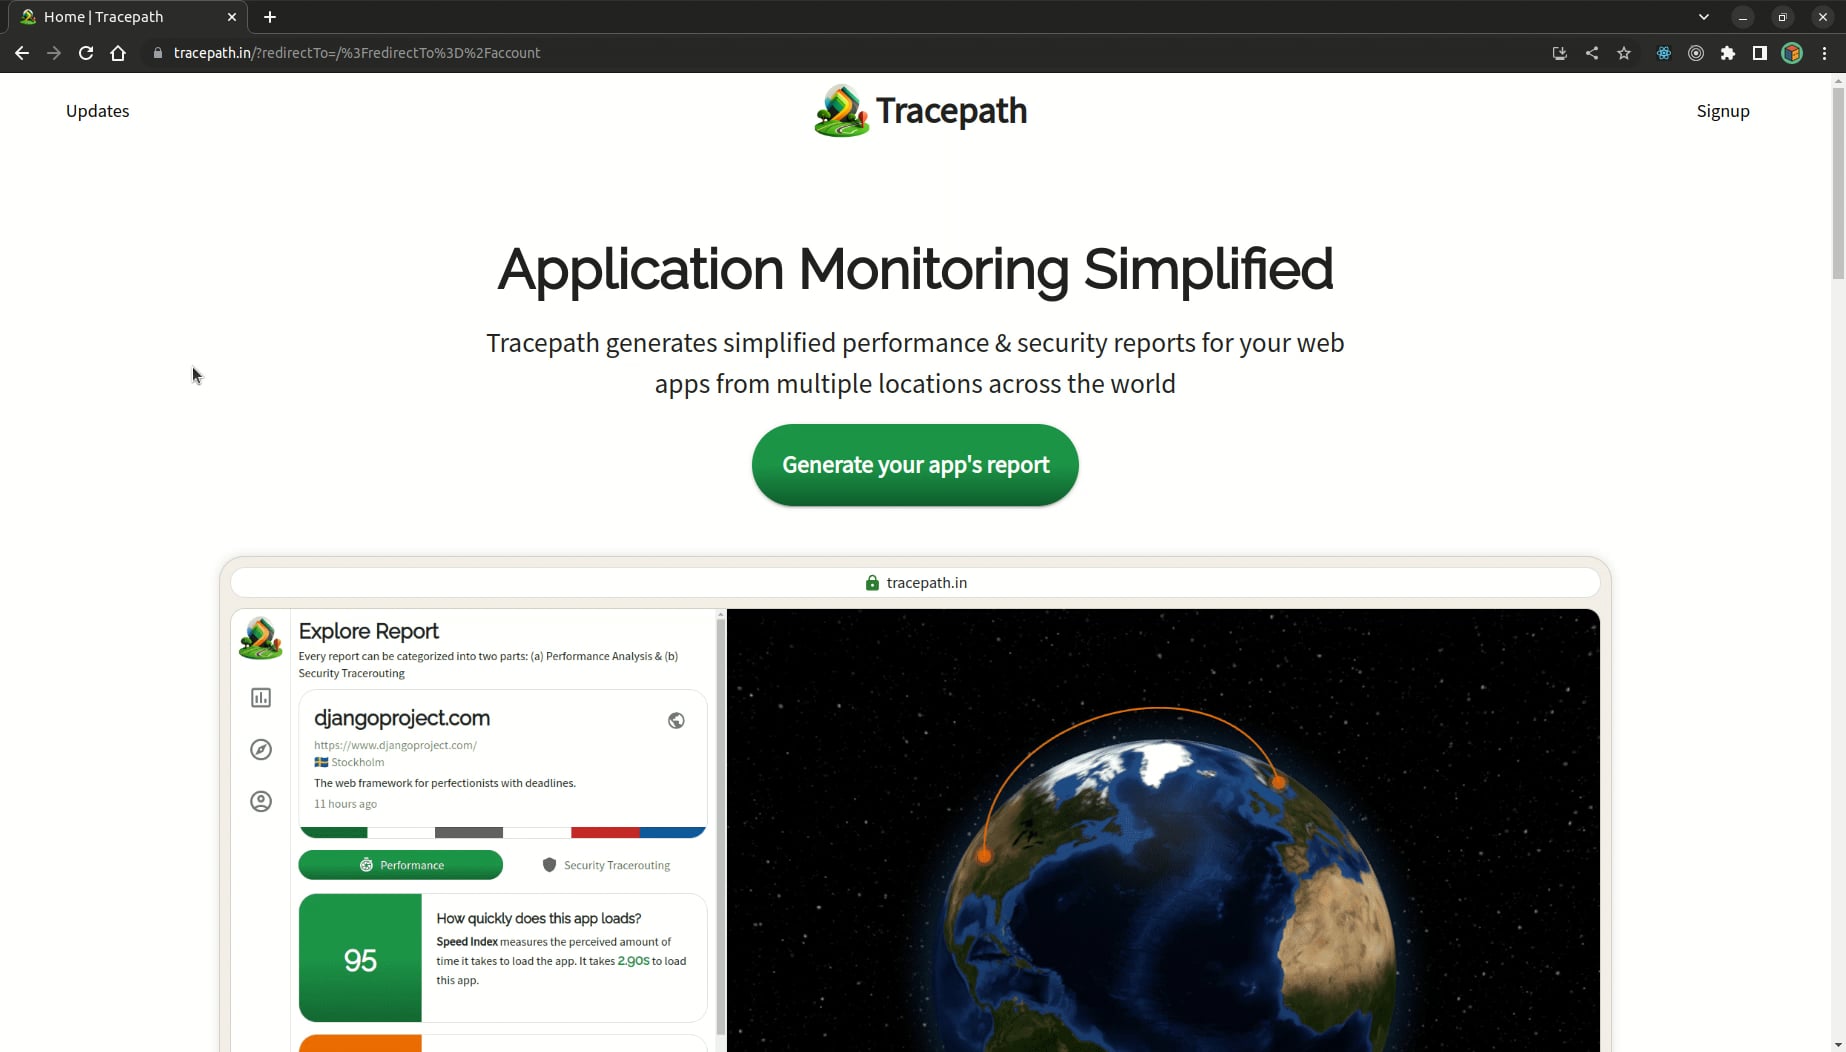Click the Generate your app's report button
1846x1052 pixels.
tap(914, 464)
